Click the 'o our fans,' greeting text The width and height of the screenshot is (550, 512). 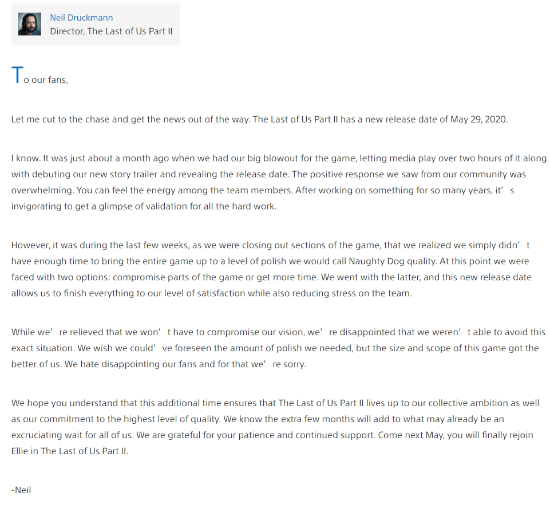pyautogui.click(x=46, y=80)
